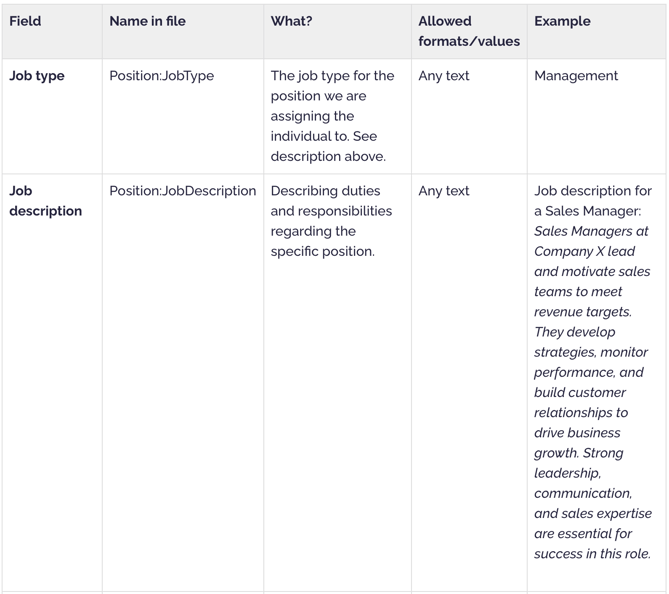Viewport: 669px width, 594px height.
Task: Click the italic "revenue targets." line
Action: 582,312
